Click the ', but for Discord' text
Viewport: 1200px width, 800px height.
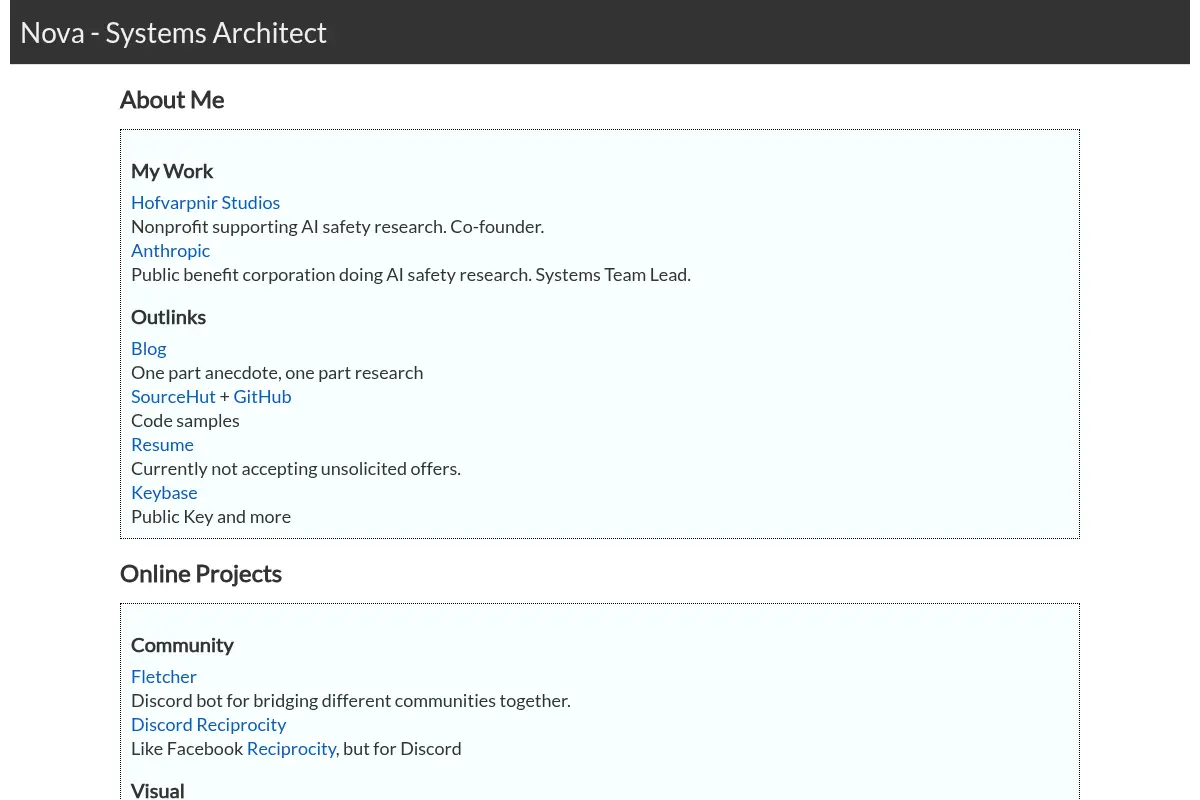(399, 748)
